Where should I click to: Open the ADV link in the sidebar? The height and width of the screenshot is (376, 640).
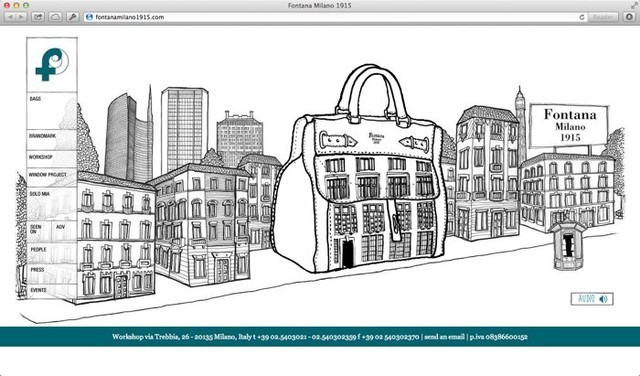60,227
